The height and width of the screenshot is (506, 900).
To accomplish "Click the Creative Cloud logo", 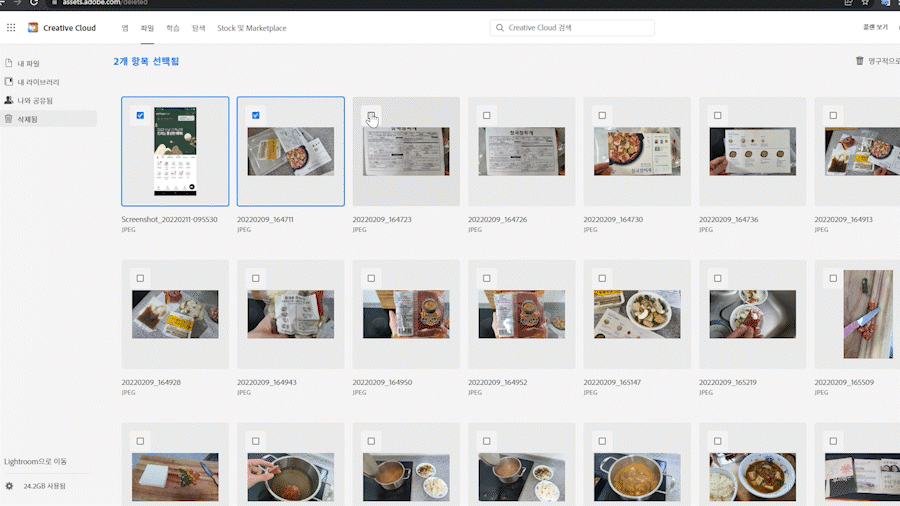I will tap(33, 28).
